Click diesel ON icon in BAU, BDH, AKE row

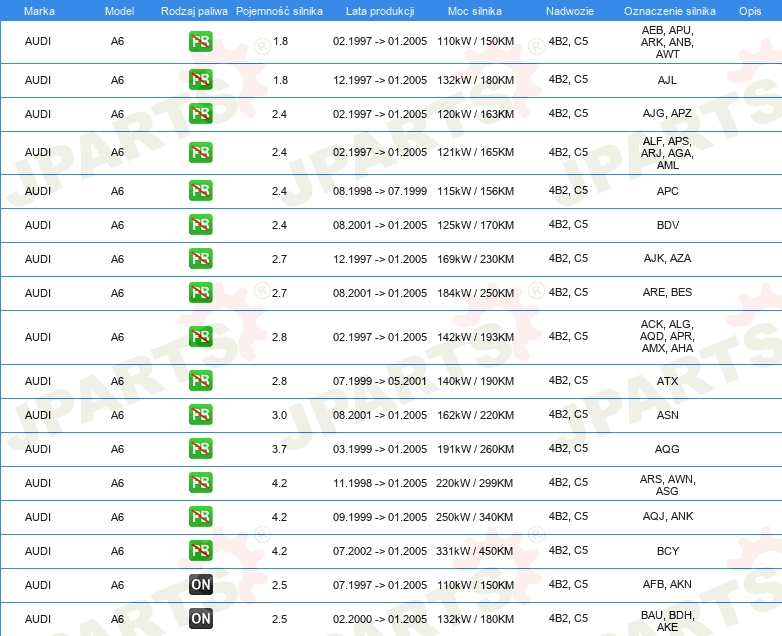200,619
